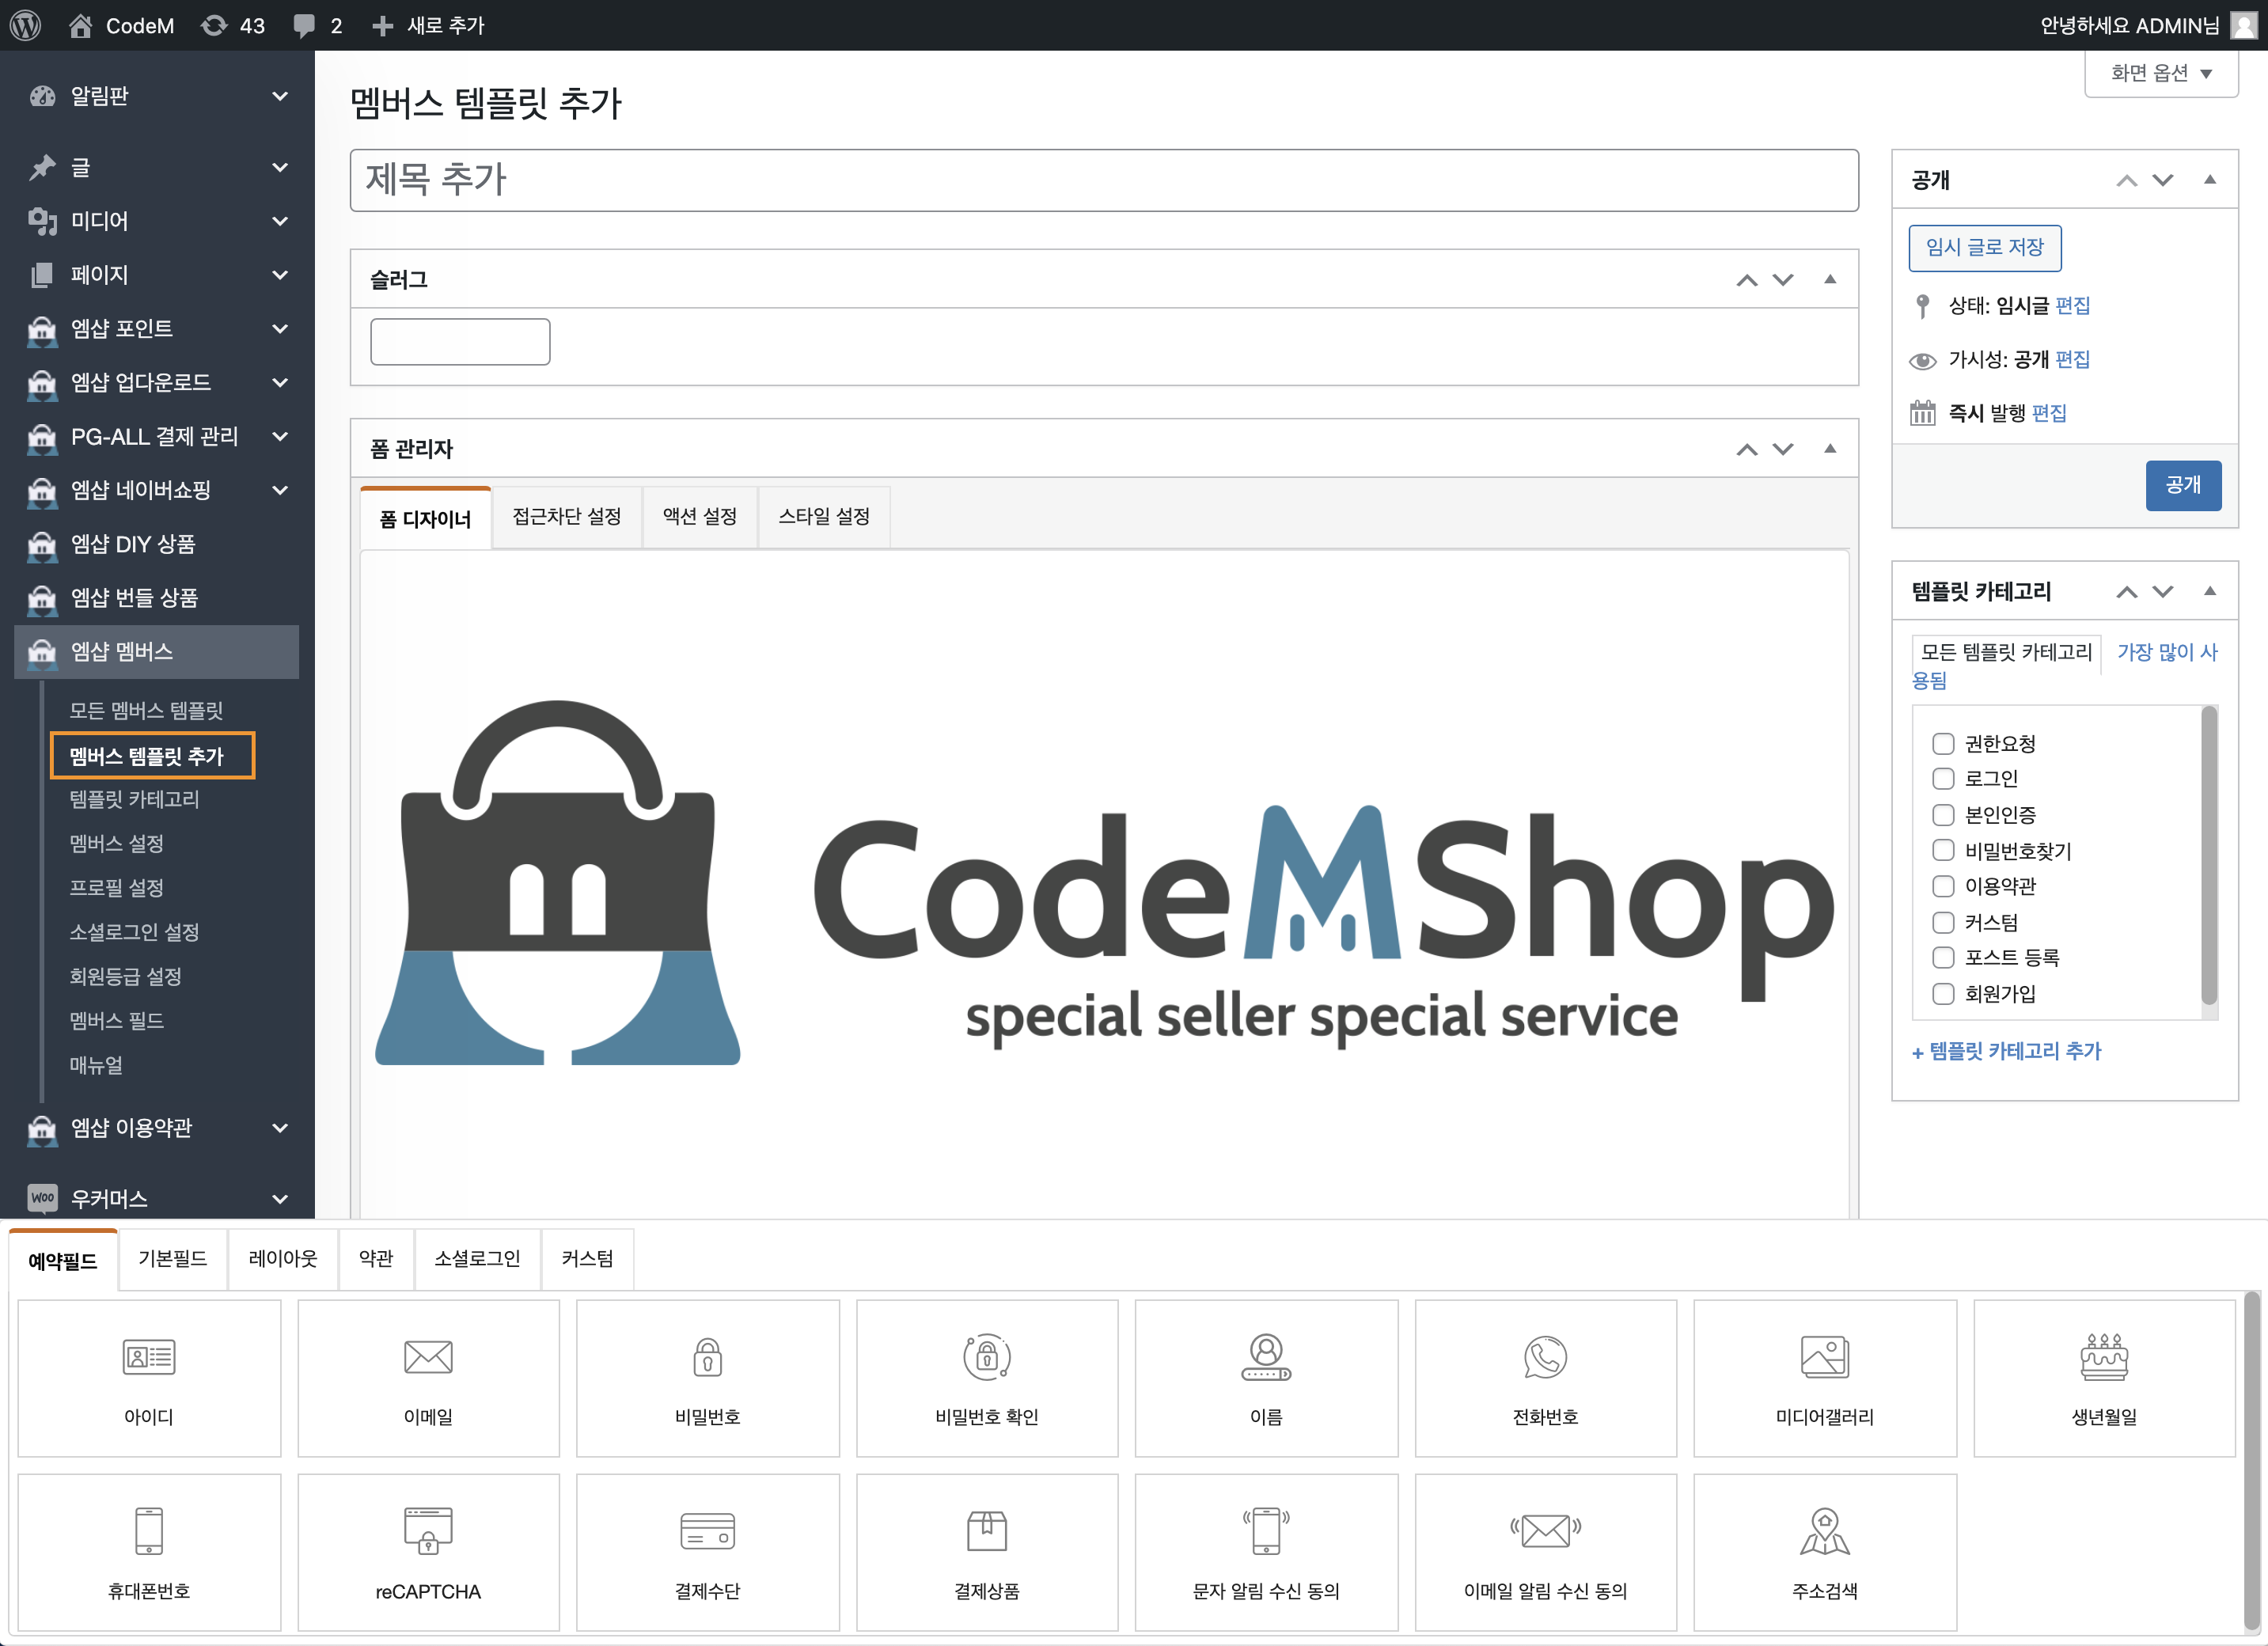
Task: Switch to the 접근차단 설정 tab
Action: coord(567,517)
